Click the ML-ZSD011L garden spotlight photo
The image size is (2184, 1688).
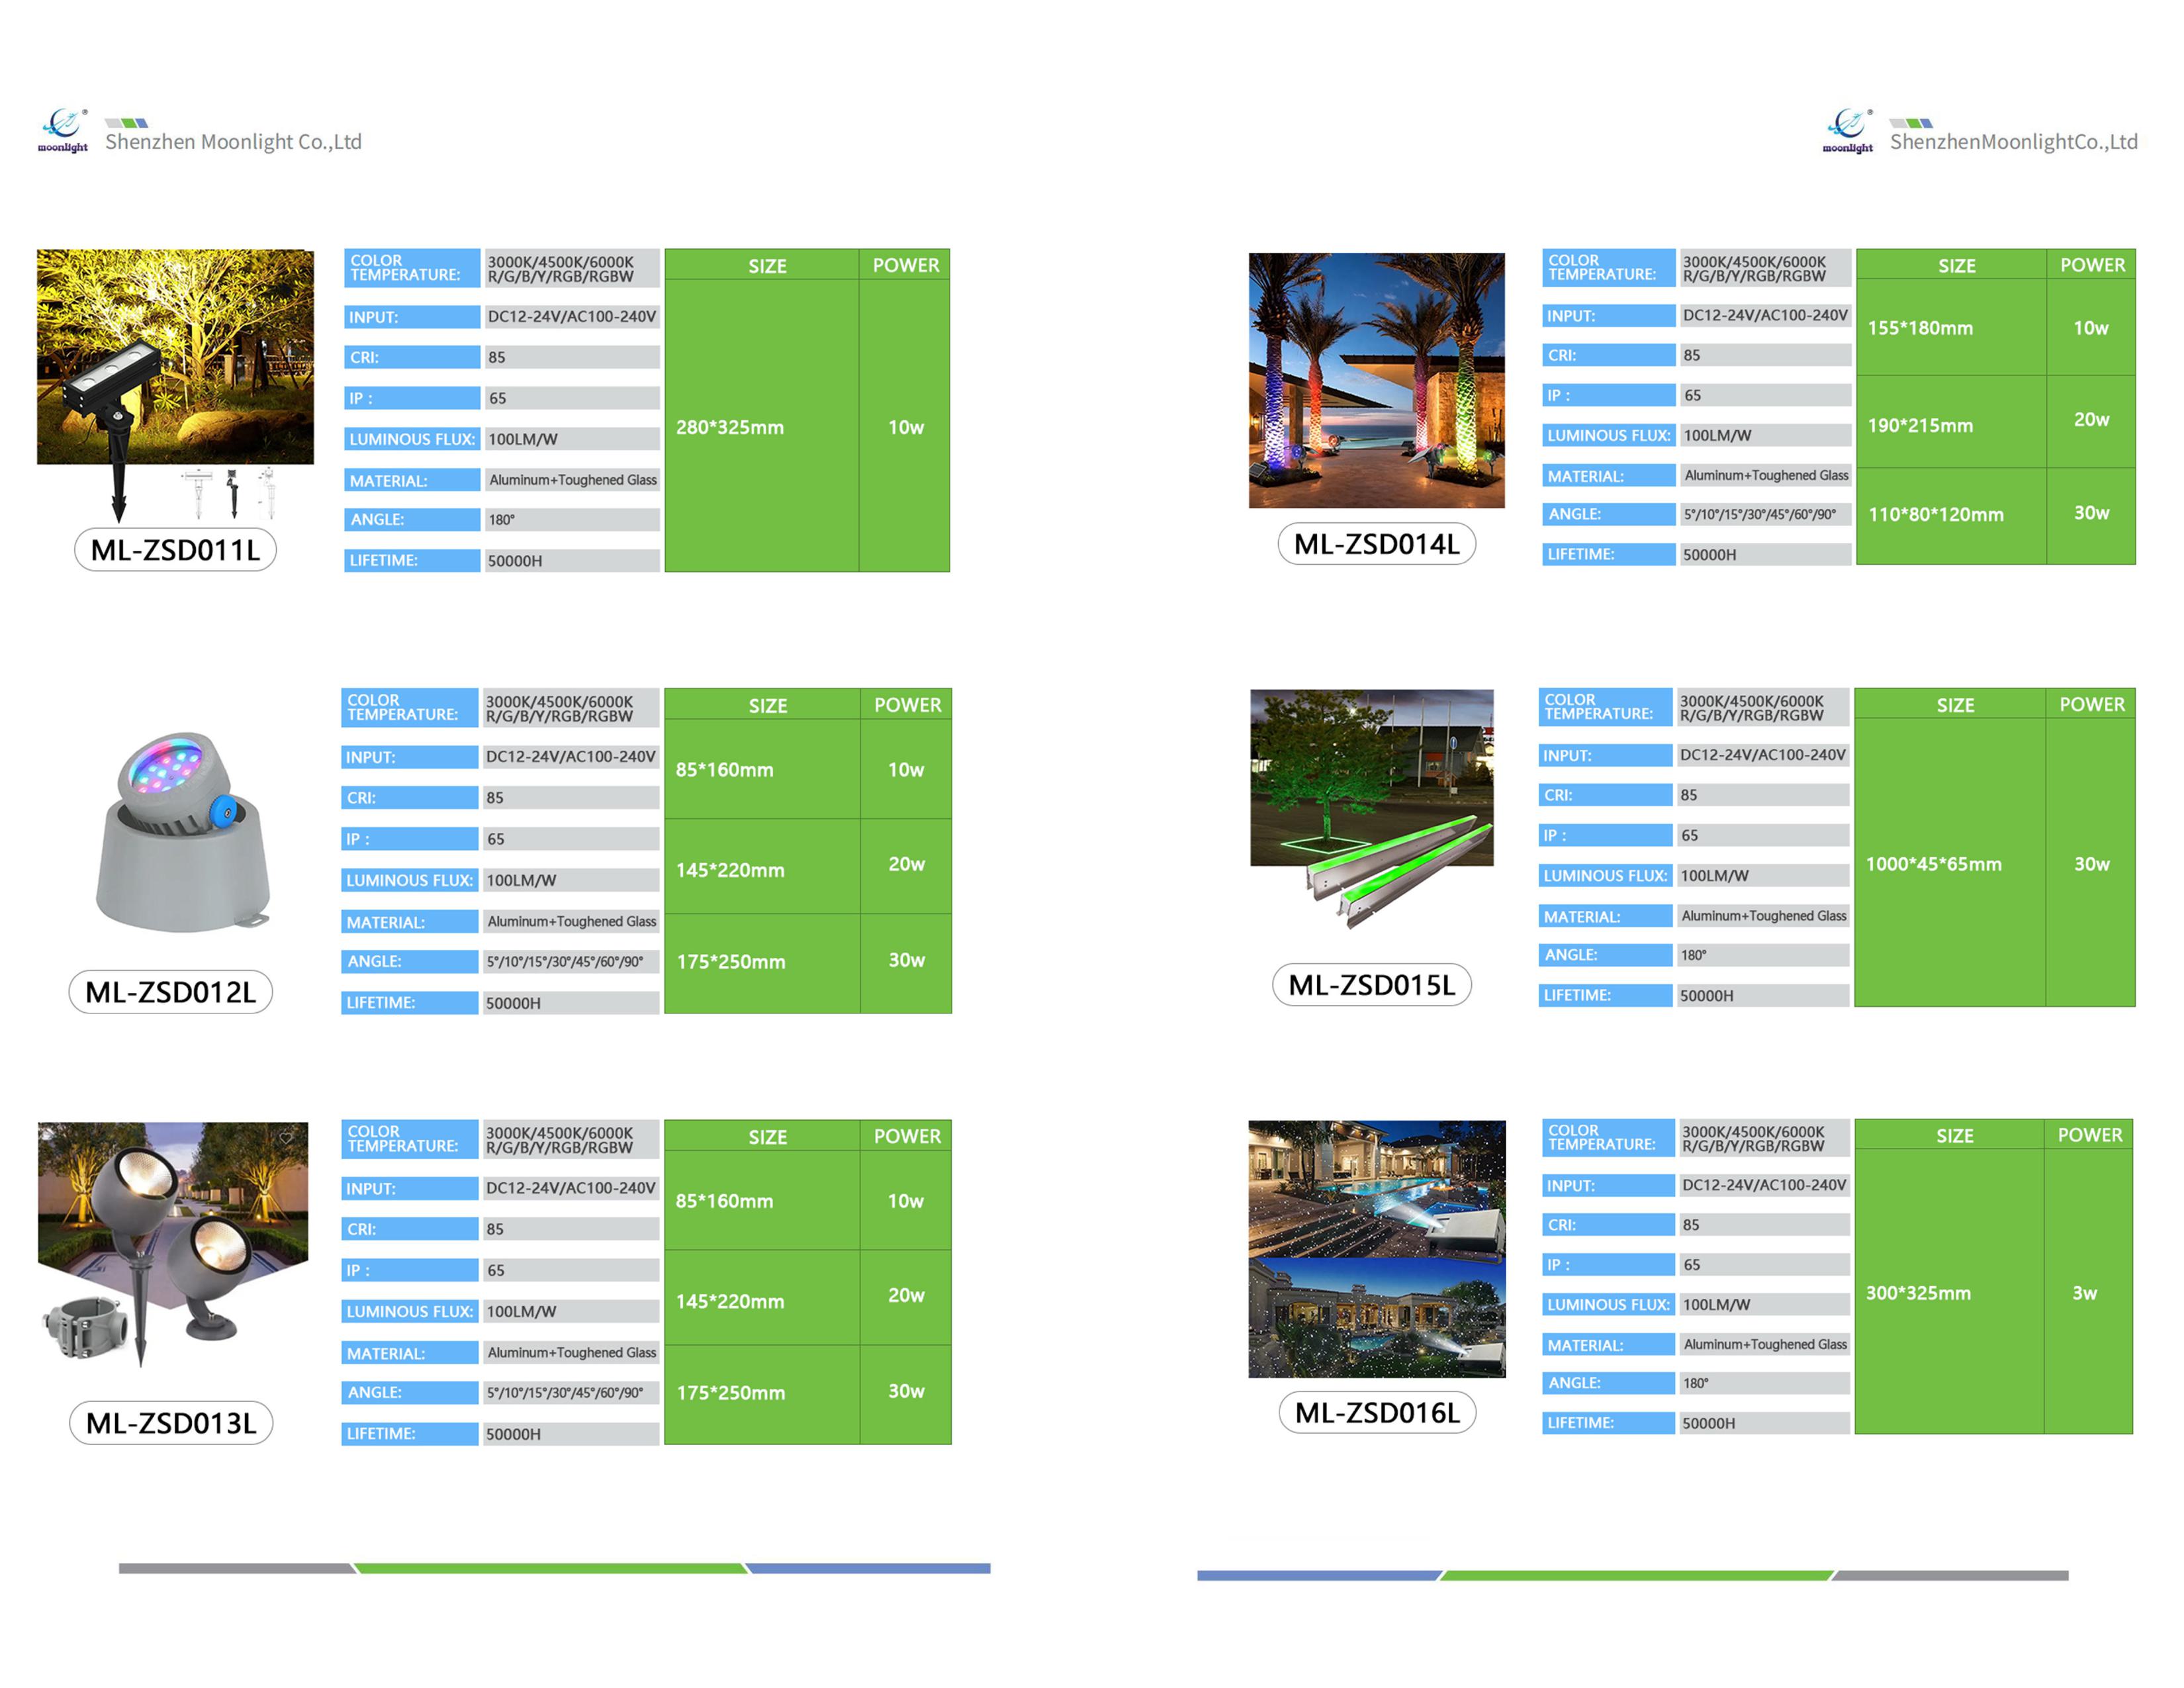coord(175,357)
